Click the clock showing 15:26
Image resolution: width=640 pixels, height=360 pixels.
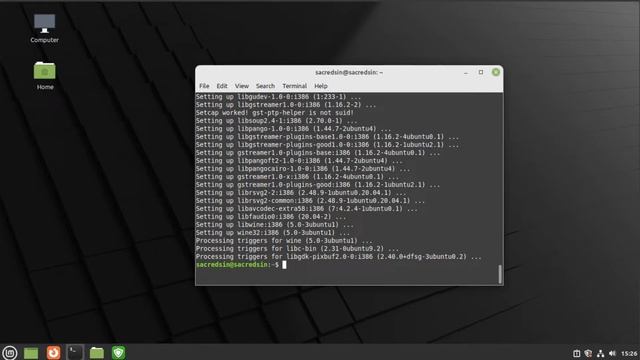click(x=629, y=353)
